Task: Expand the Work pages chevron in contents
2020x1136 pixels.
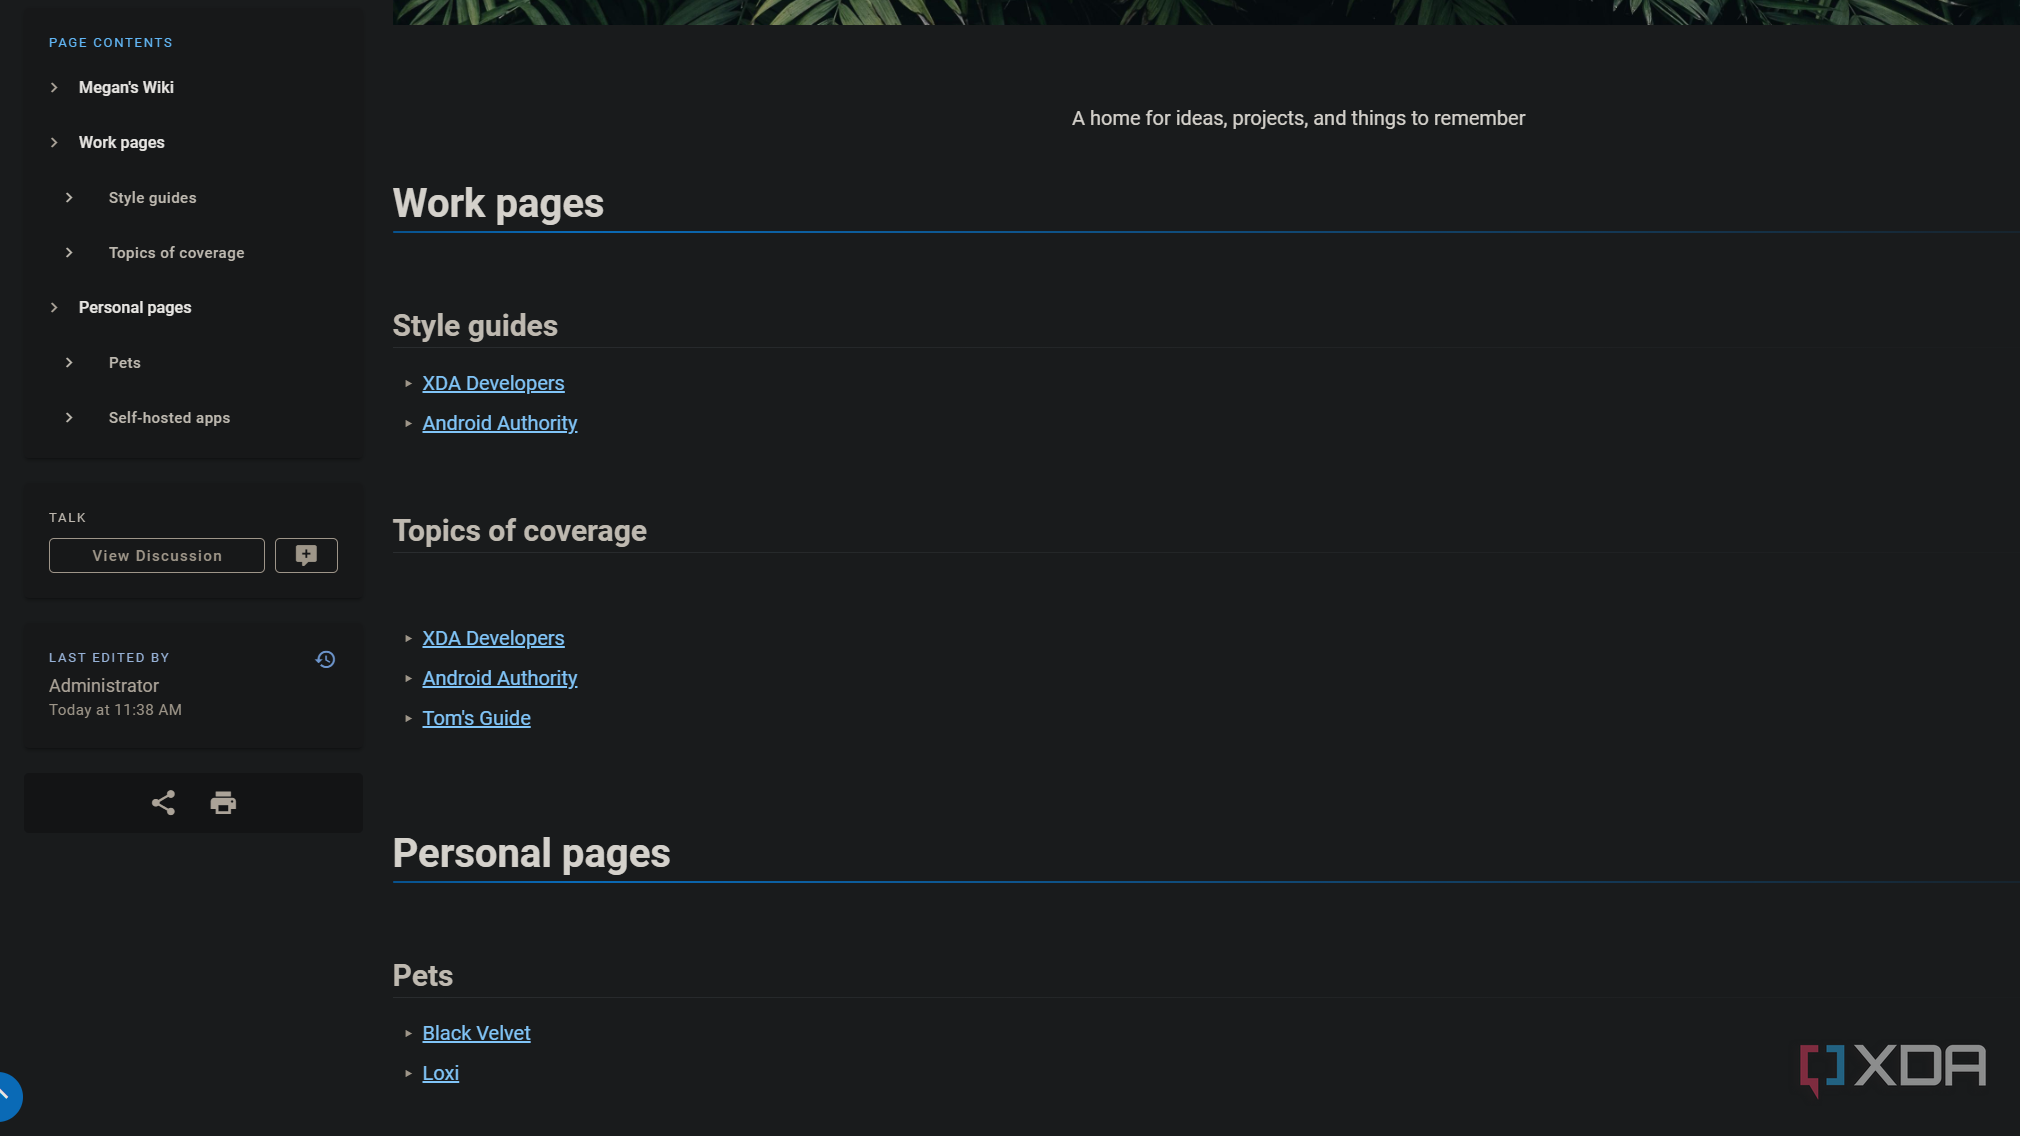Action: click(54, 143)
